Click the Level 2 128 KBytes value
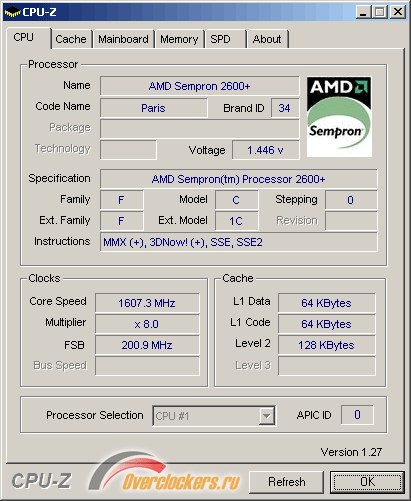This screenshot has width=411, height=501. click(327, 345)
